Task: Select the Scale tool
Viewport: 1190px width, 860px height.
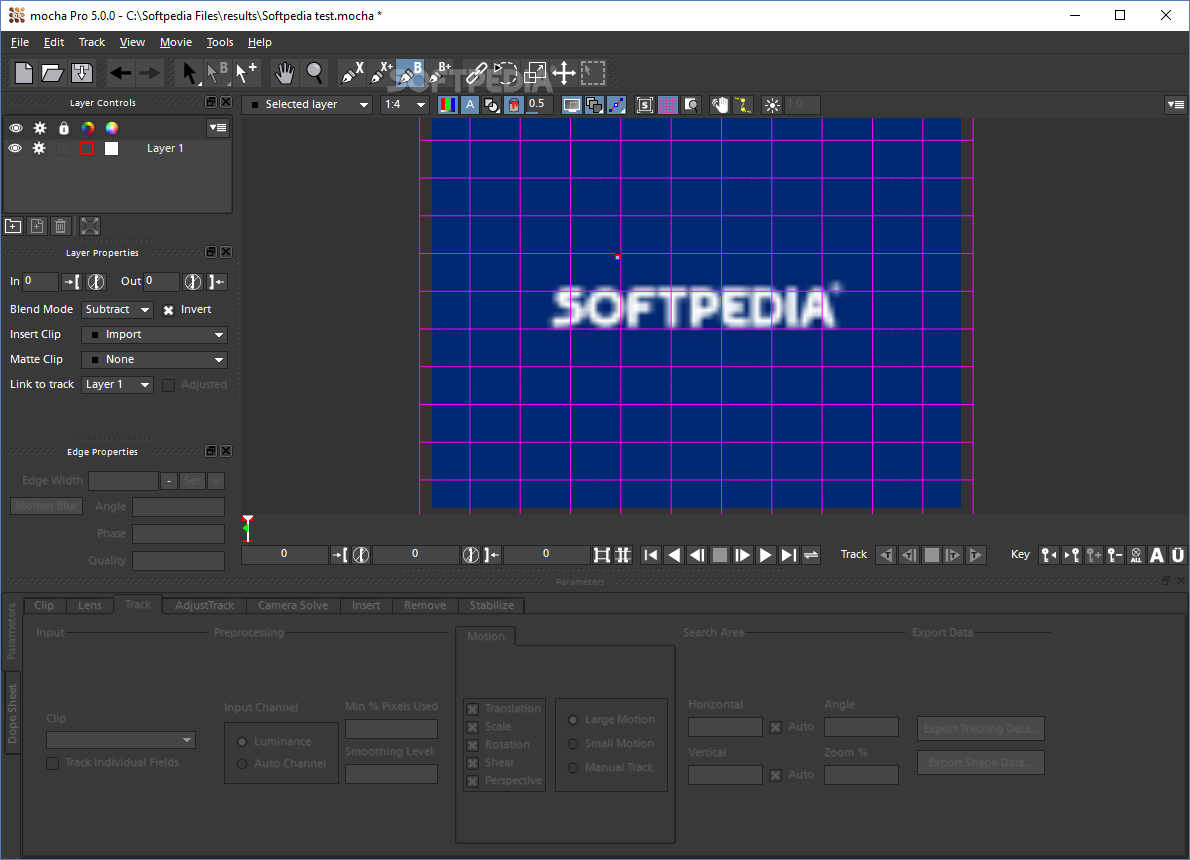Action: pos(535,73)
